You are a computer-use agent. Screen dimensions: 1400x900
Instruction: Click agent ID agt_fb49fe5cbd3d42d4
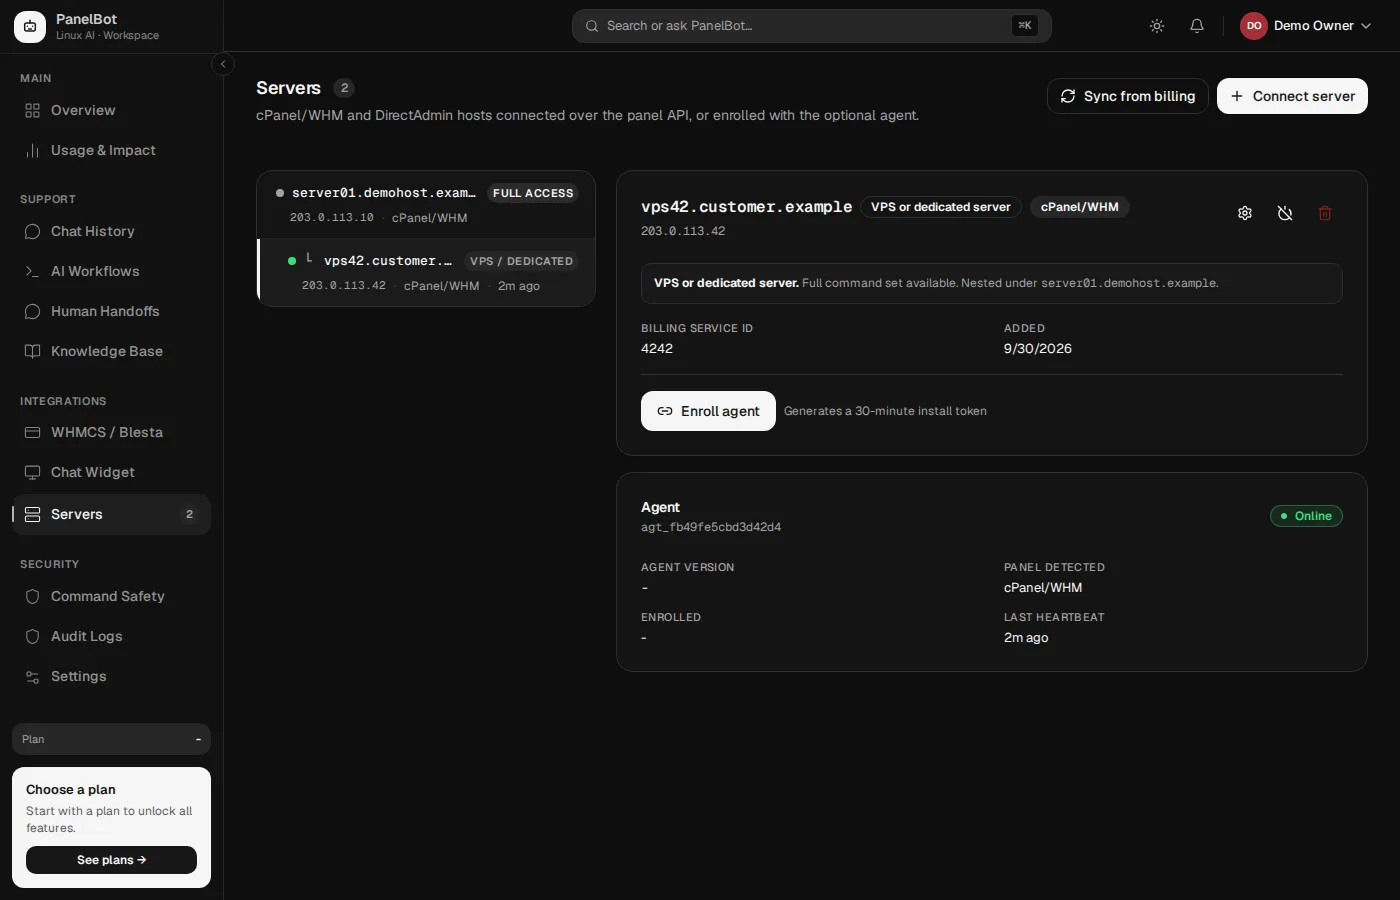click(711, 527)
